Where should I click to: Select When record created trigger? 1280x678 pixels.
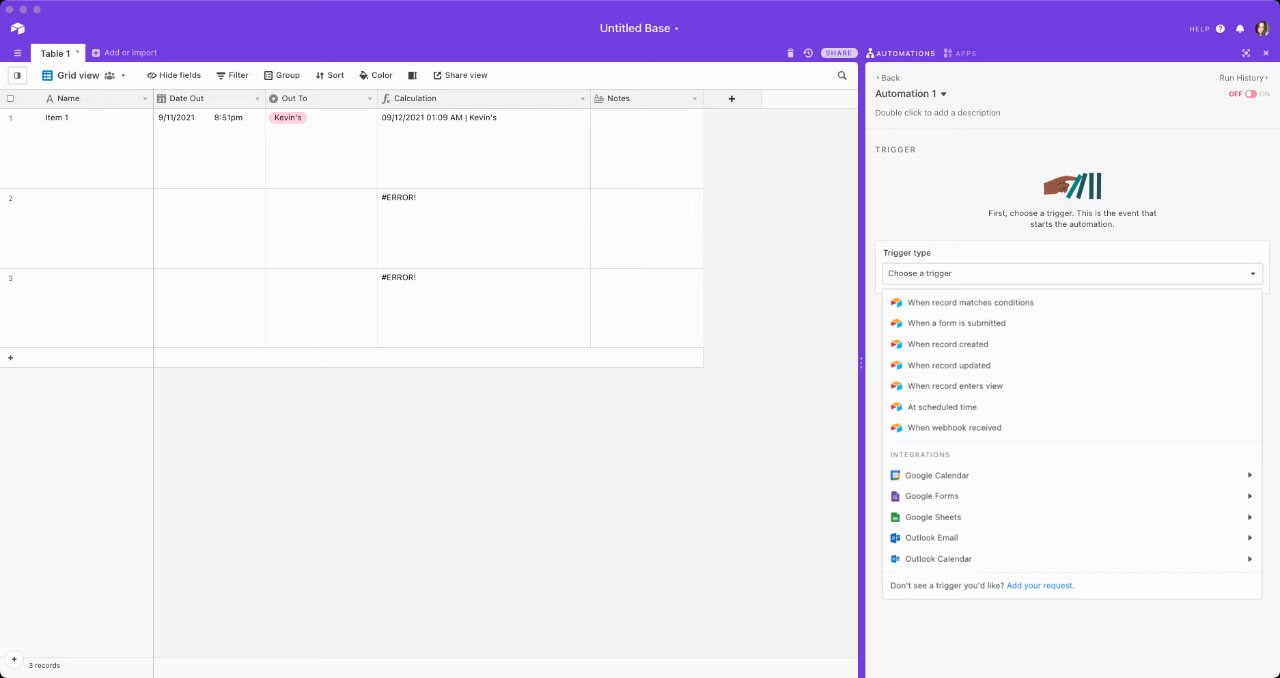click(x=1071, y=344)
